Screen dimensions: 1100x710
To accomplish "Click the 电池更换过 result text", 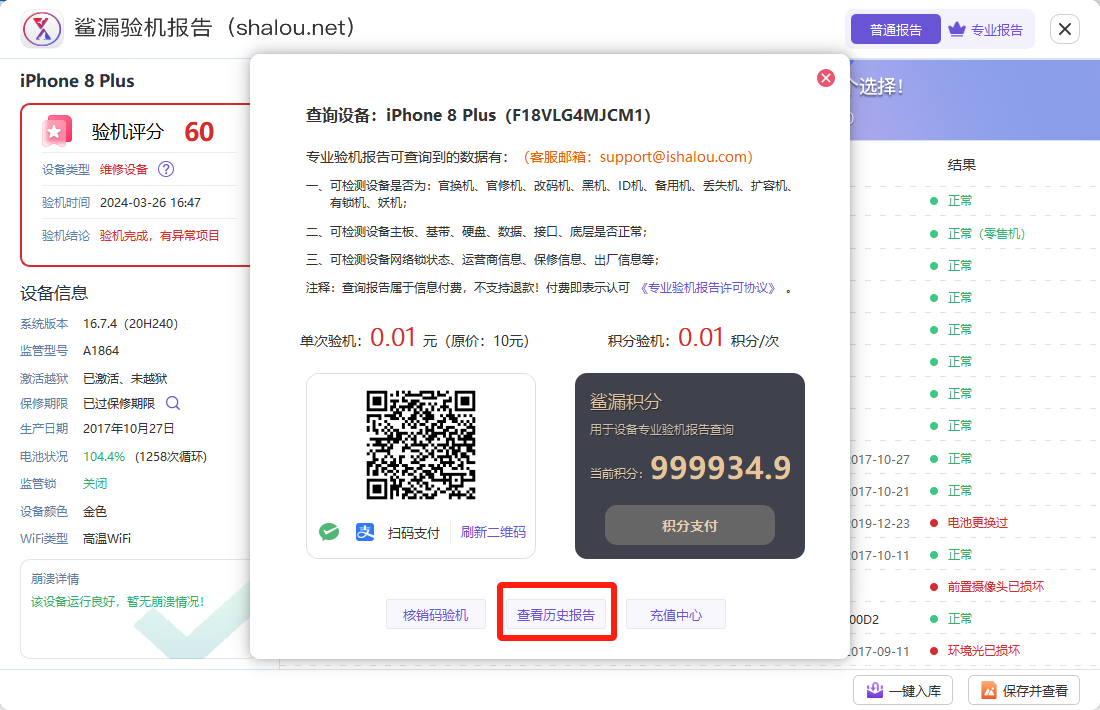I will pos(978,523).
